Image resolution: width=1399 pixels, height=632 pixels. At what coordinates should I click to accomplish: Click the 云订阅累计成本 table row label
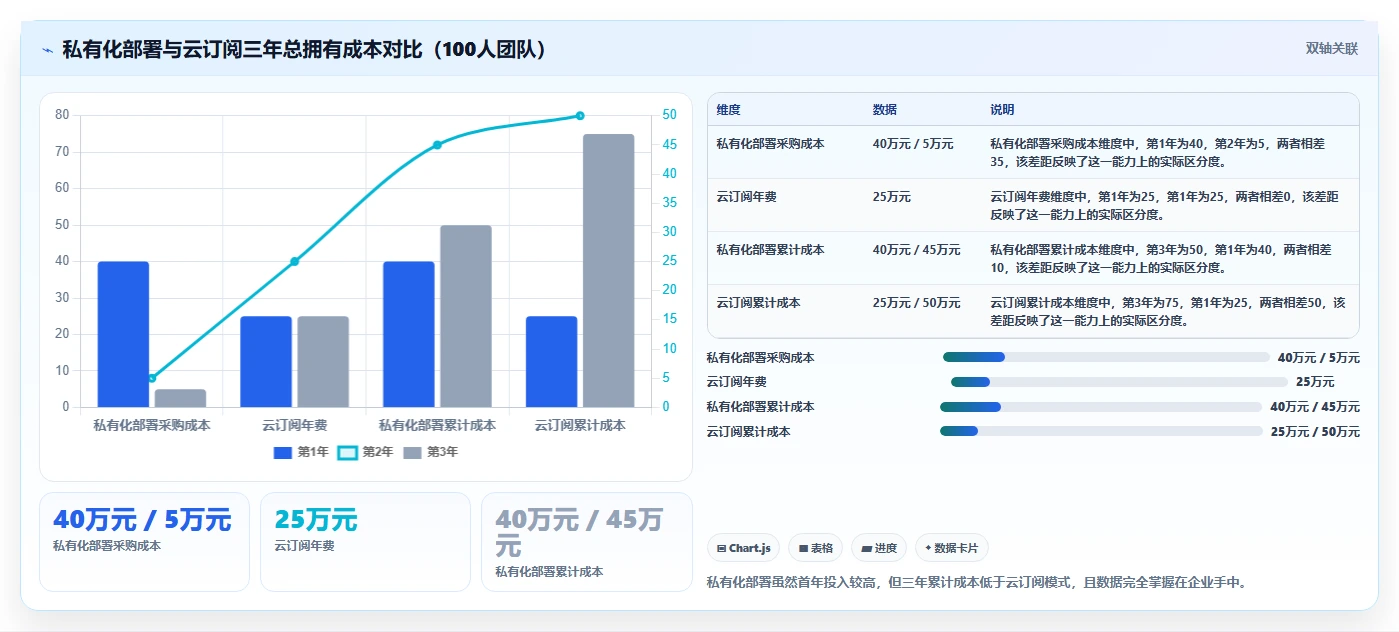click(758, 303)
